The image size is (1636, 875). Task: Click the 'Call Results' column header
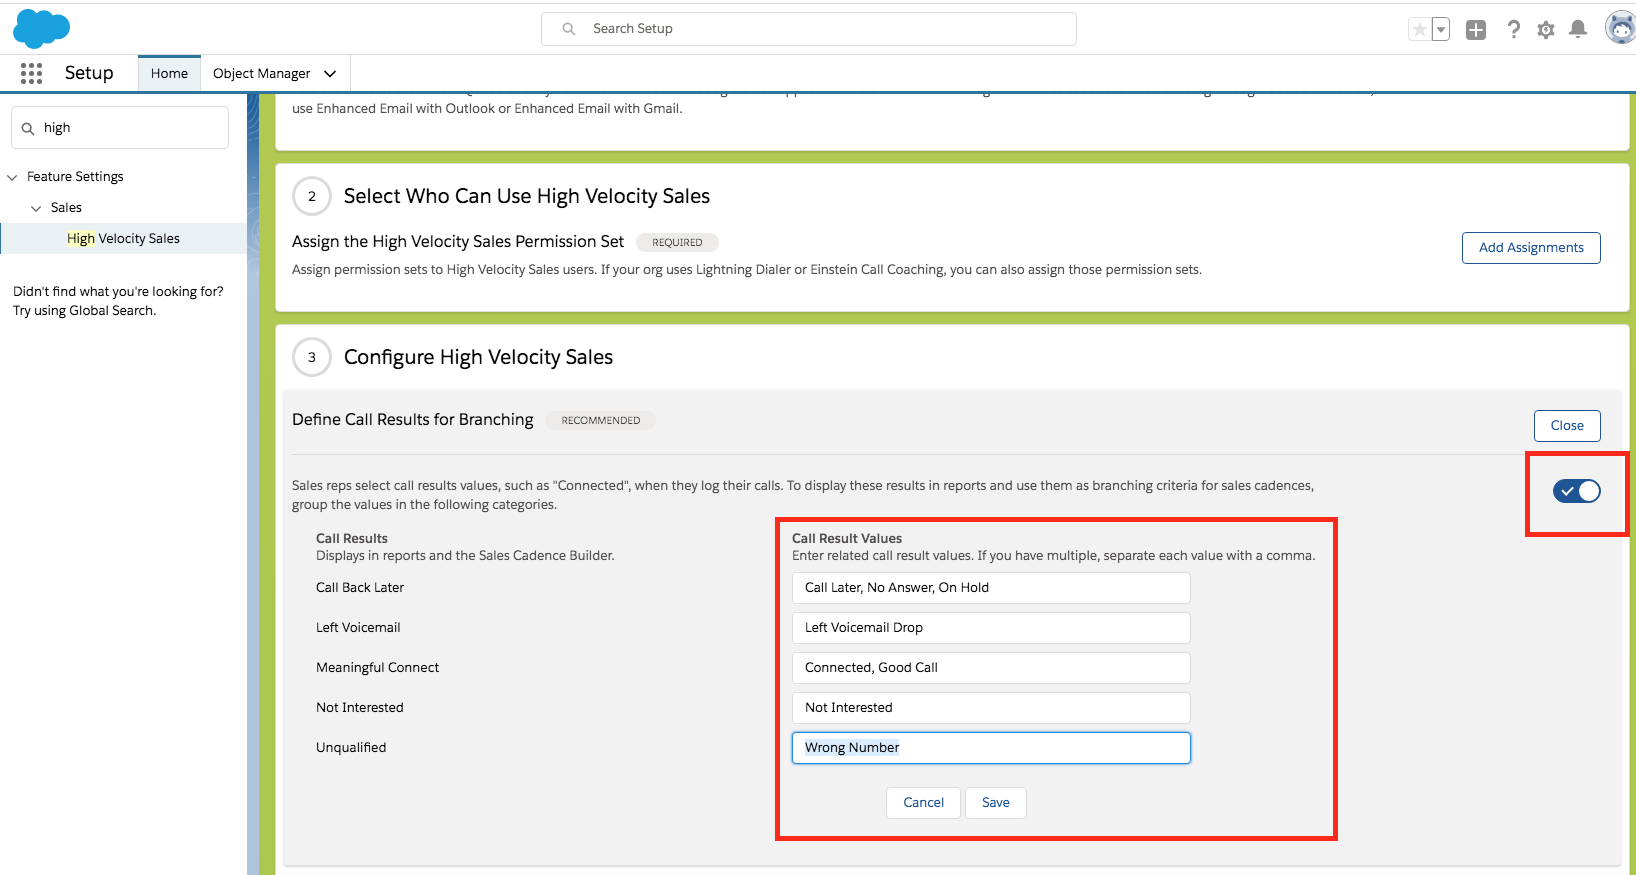pyautogui.click(x=352, y=538)
